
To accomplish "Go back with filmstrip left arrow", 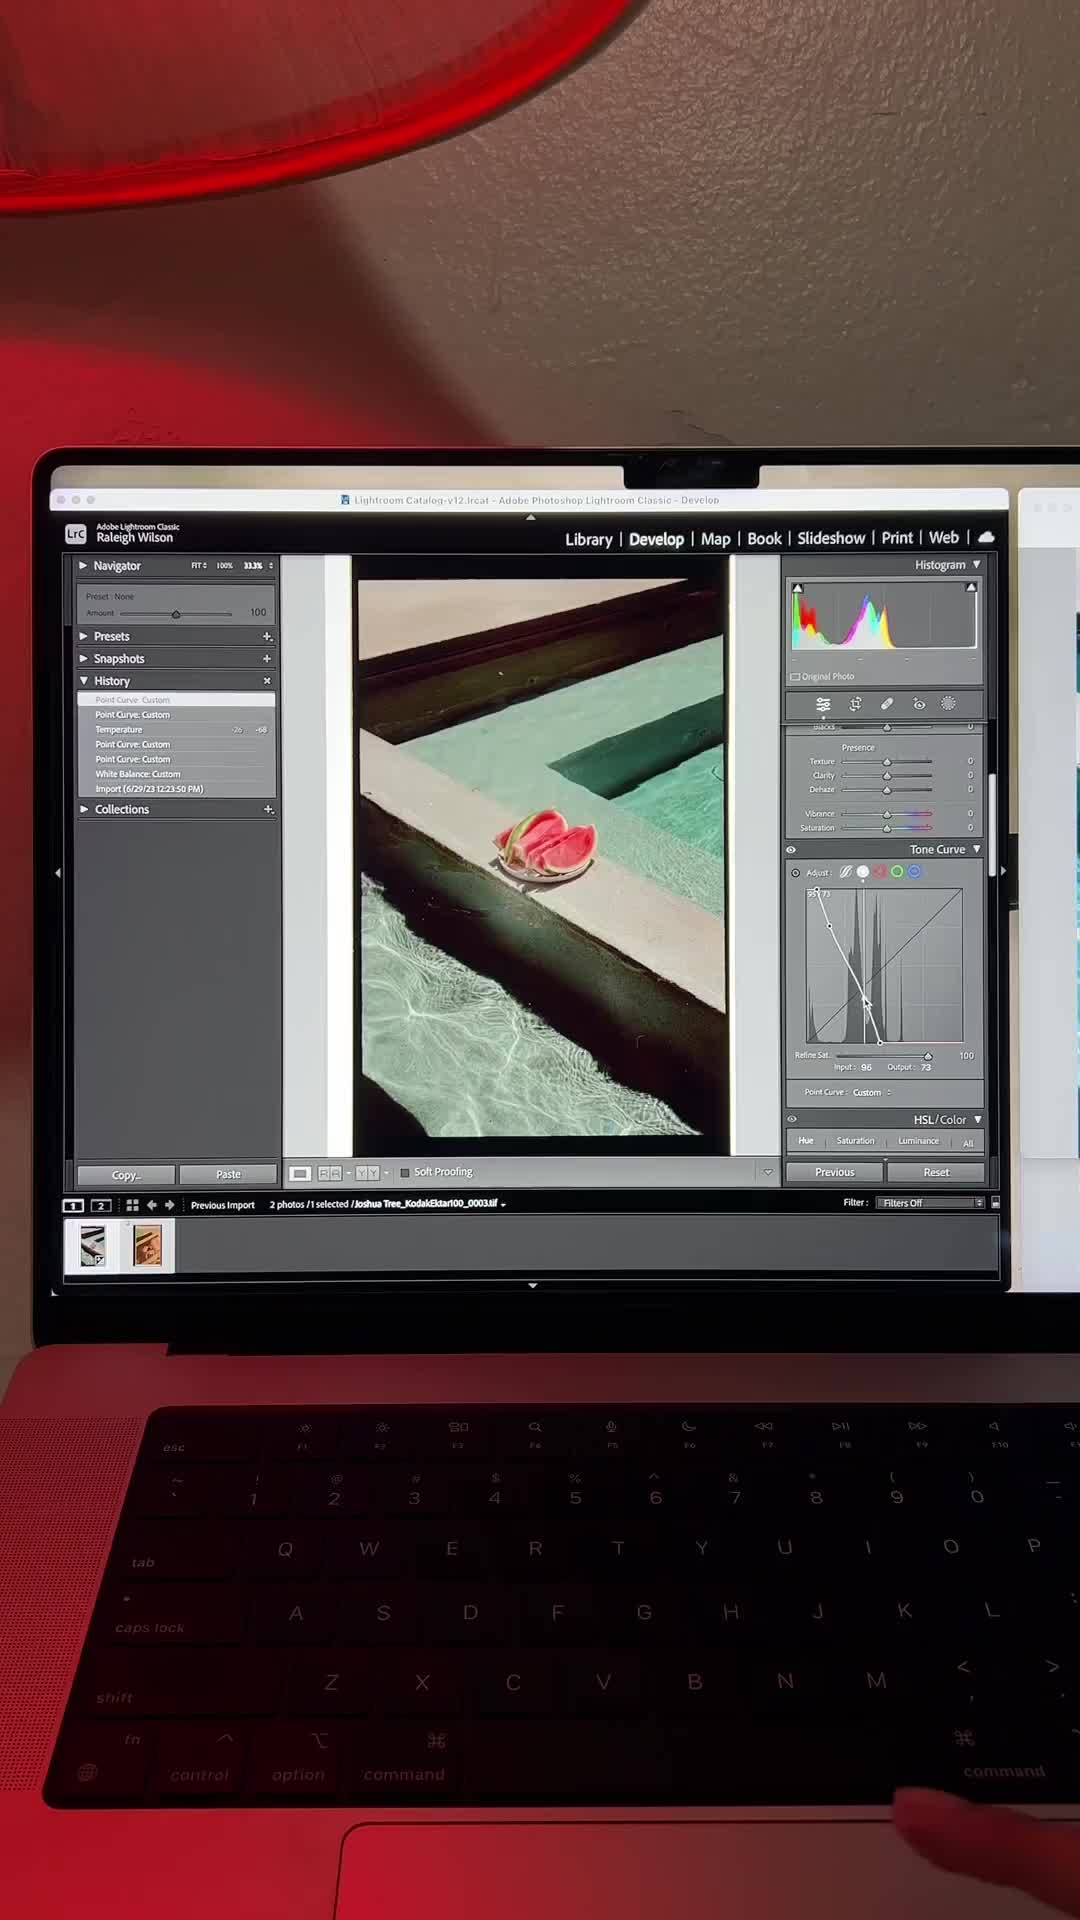I will (152, 1205).
